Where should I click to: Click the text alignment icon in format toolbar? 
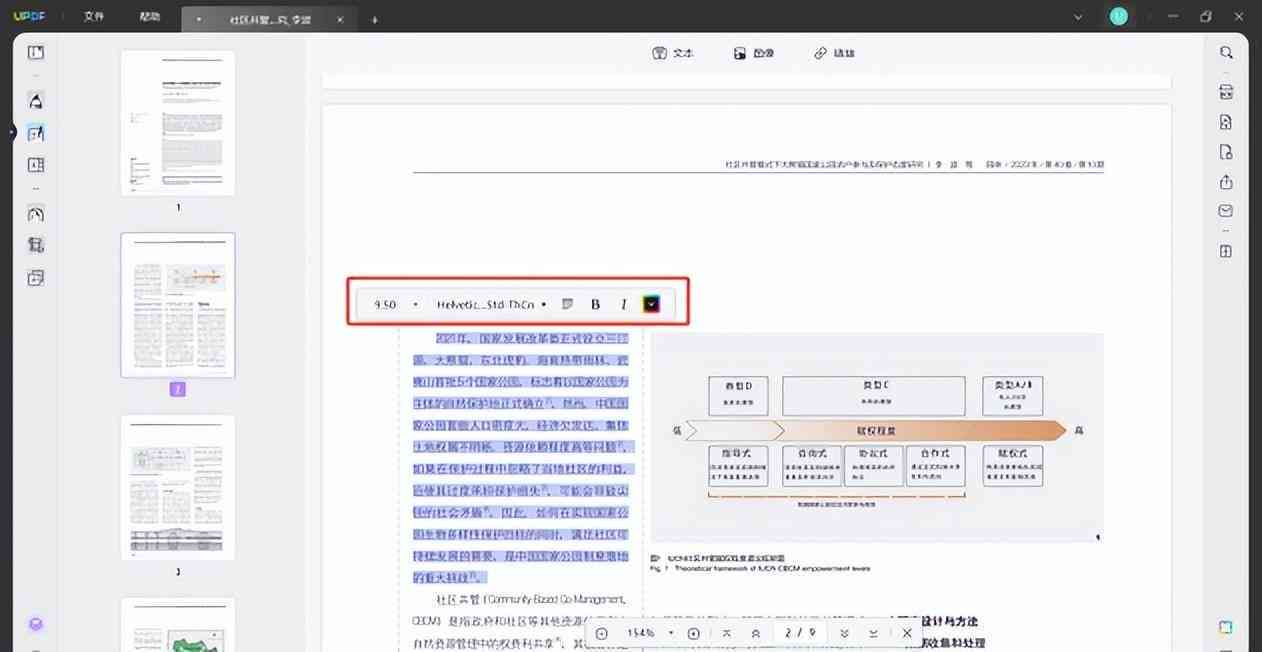pyautogui.click(x=567, y=304)
